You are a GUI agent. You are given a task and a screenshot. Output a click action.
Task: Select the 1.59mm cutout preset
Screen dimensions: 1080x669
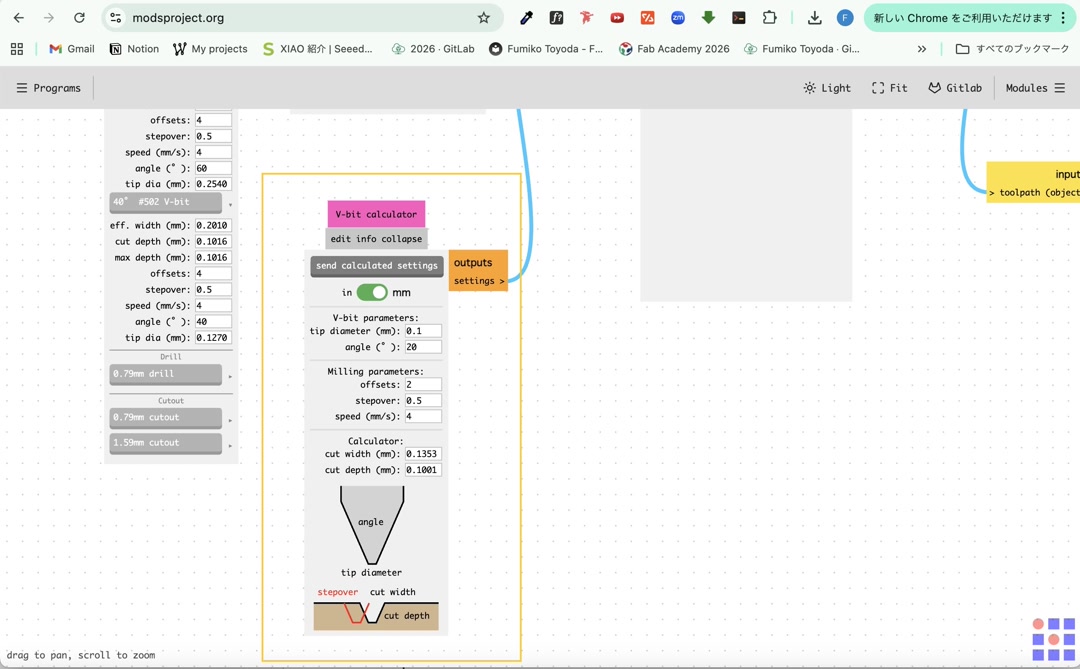click(x=164, y=442)
